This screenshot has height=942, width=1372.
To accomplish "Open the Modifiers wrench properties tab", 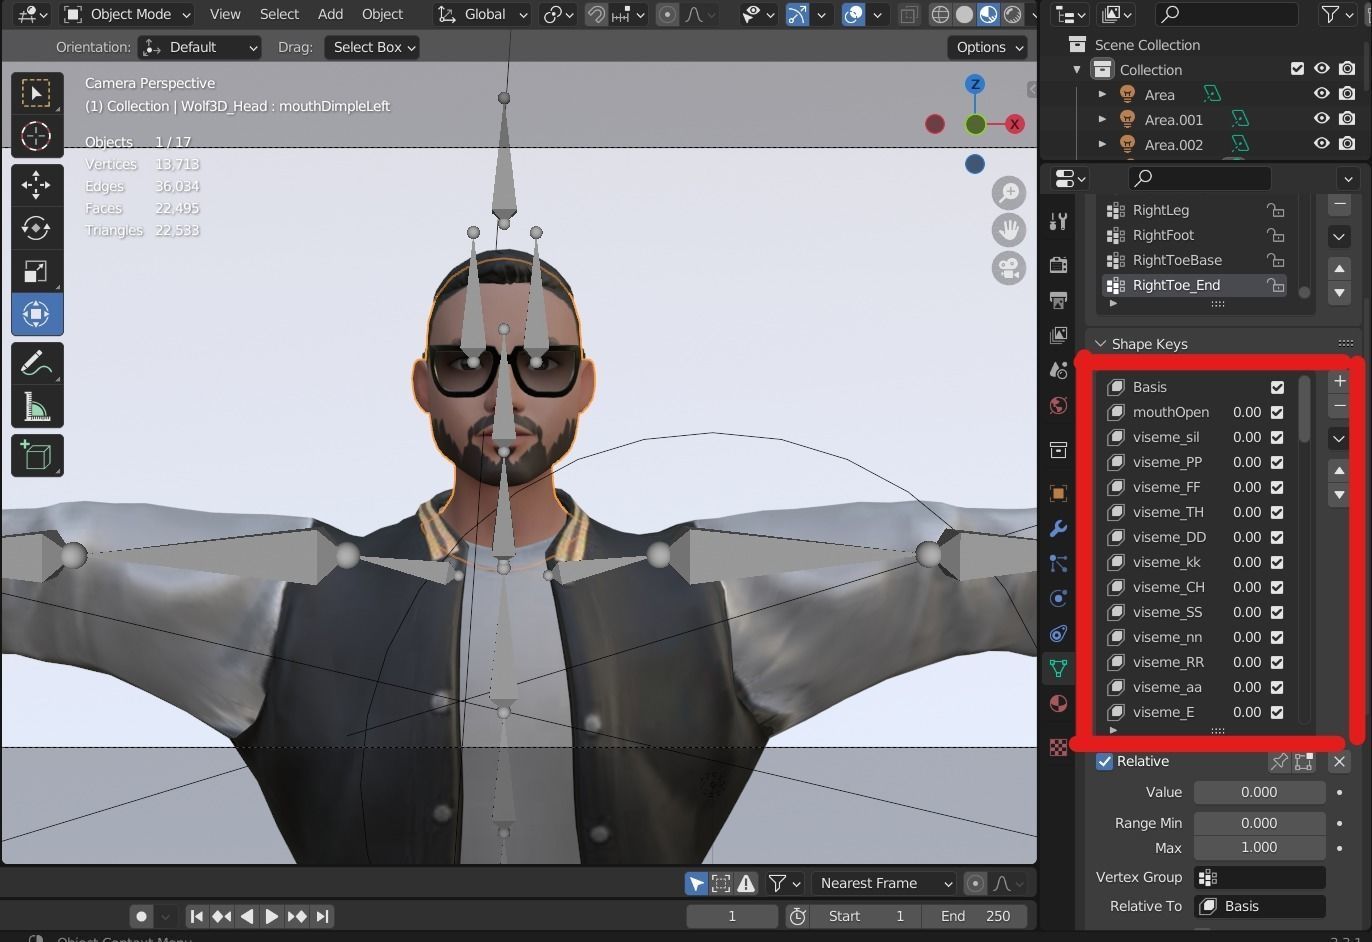I will click(x=1058, y=528).
